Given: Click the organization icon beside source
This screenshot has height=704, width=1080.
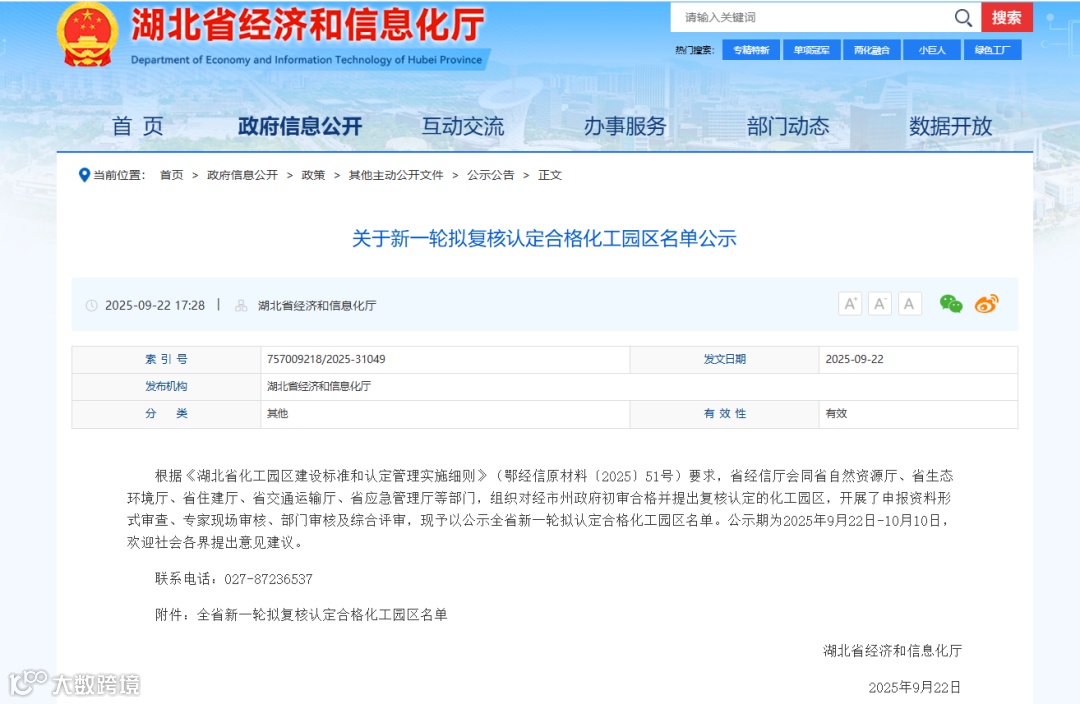Looking at the screenshot, I should tap(241, 305).
